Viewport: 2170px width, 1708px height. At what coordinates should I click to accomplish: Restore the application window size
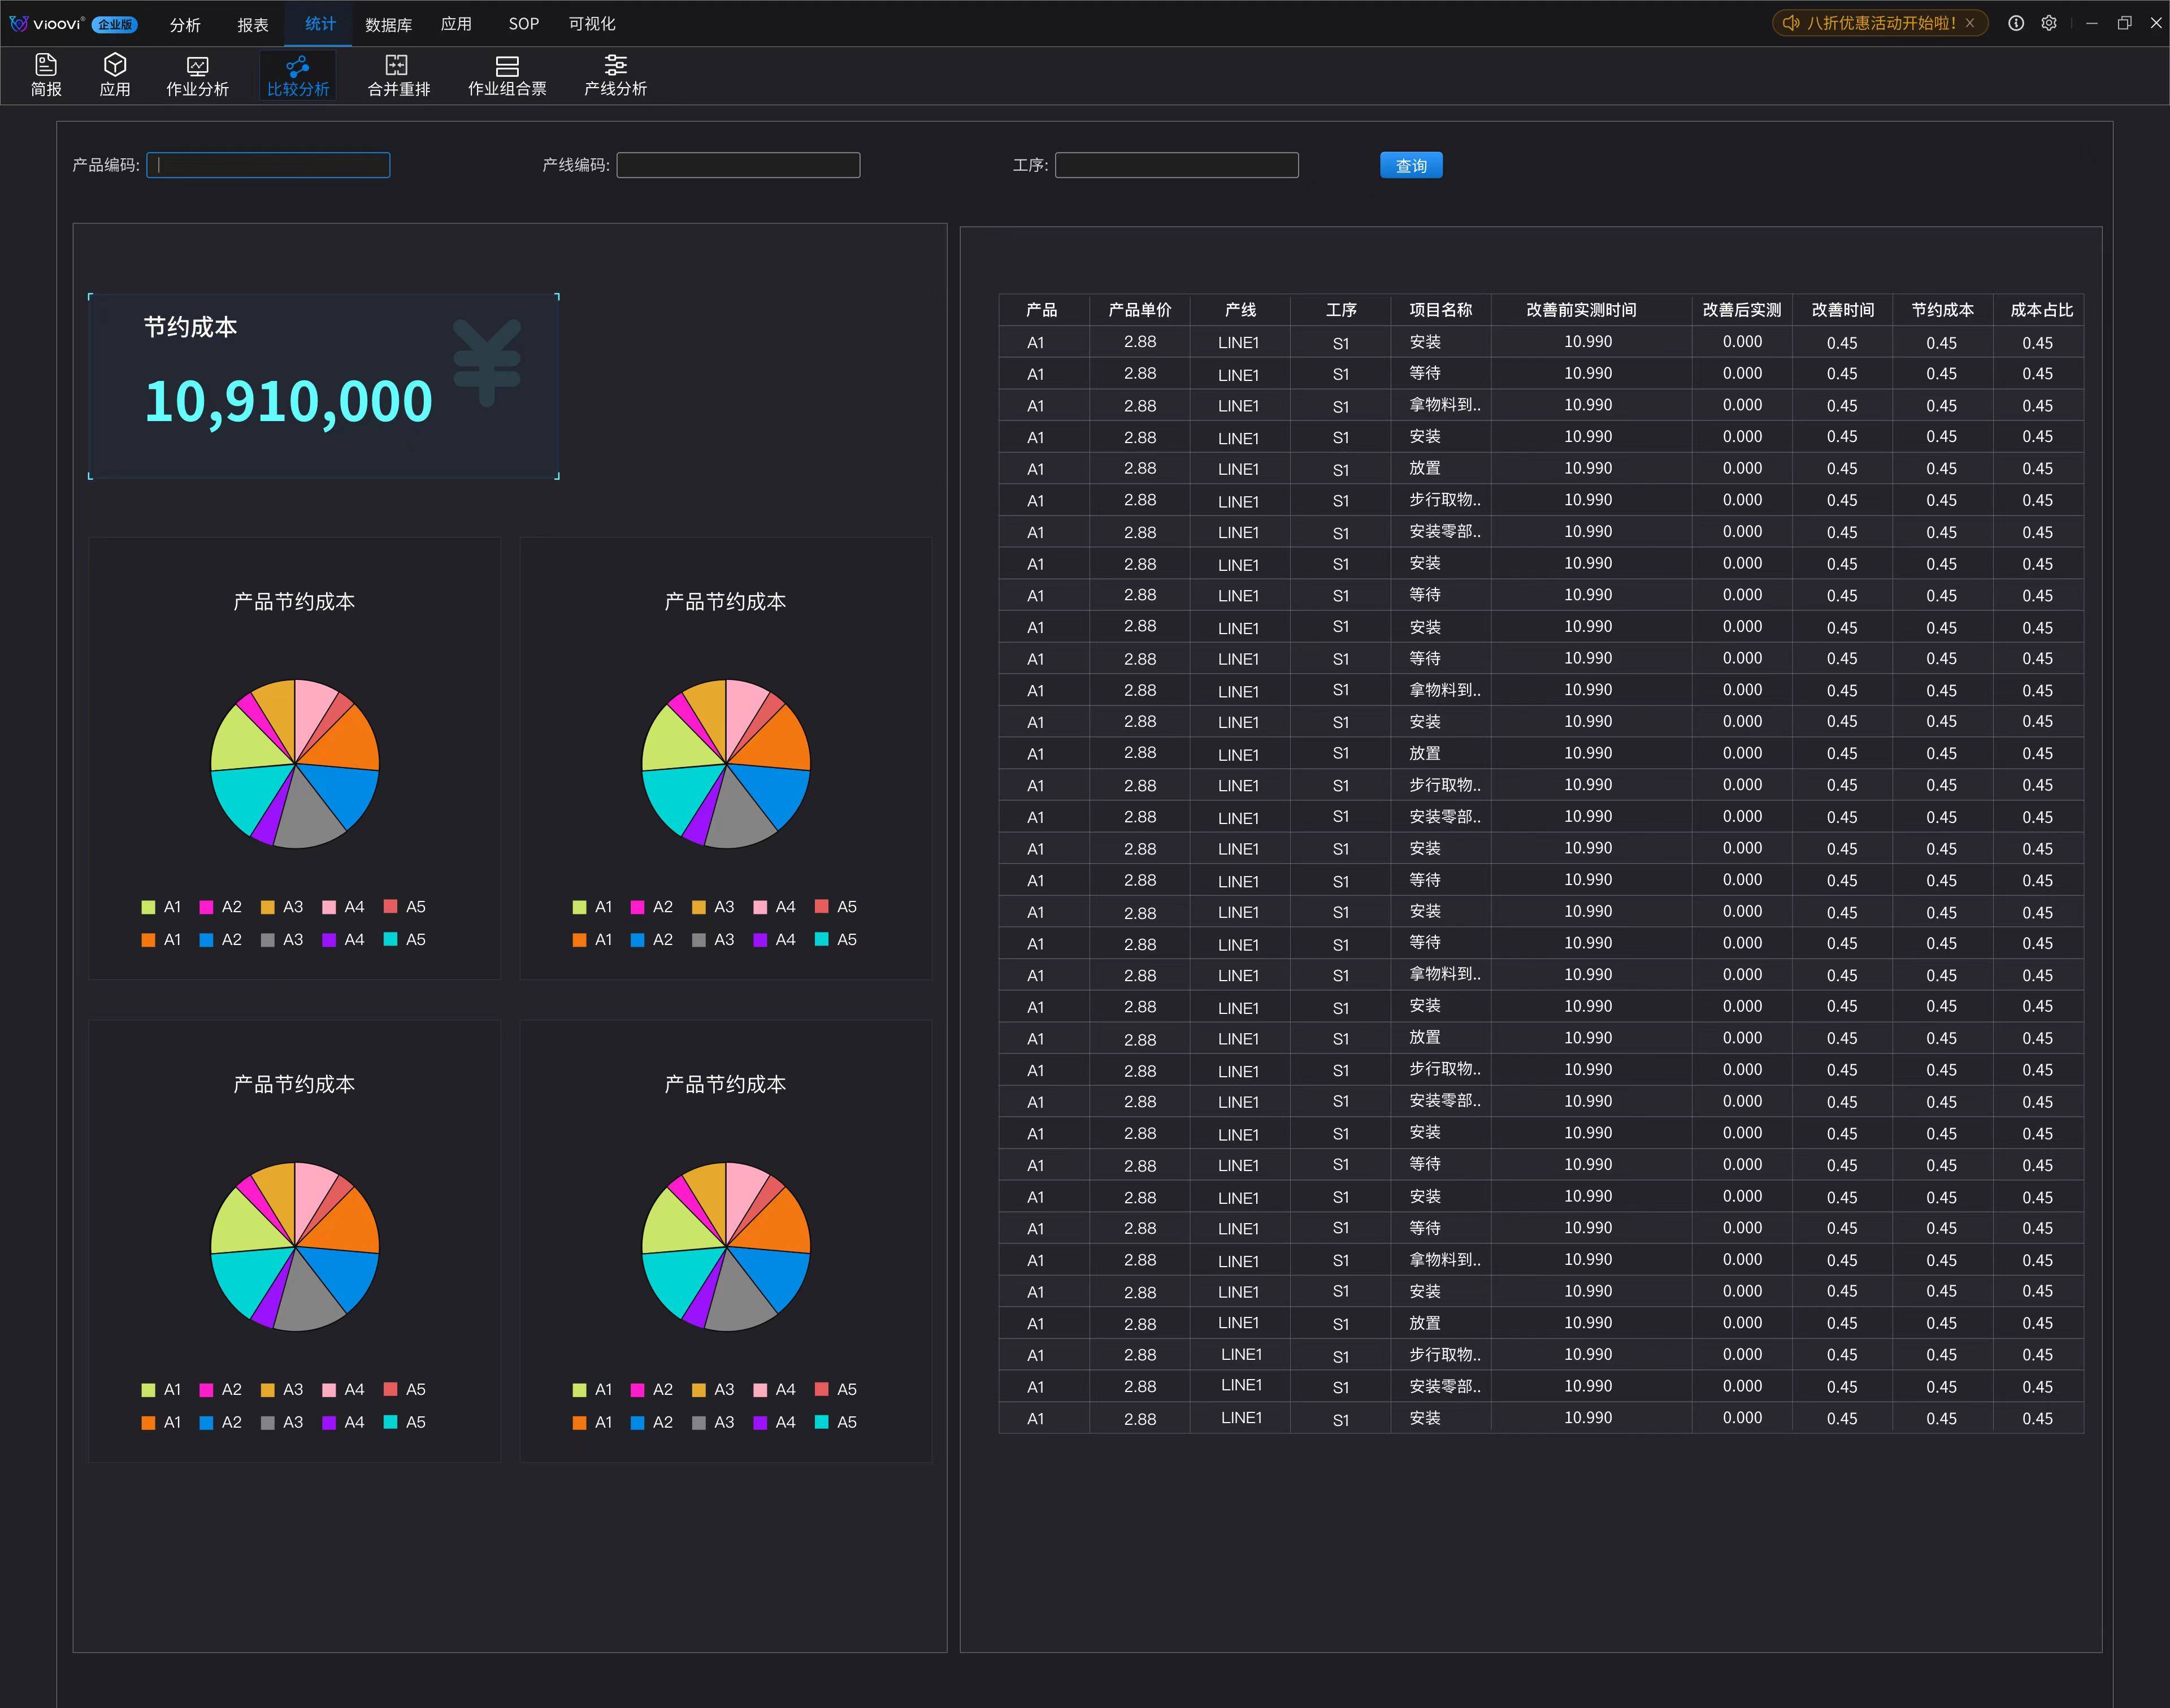[x=2124, y=23]
